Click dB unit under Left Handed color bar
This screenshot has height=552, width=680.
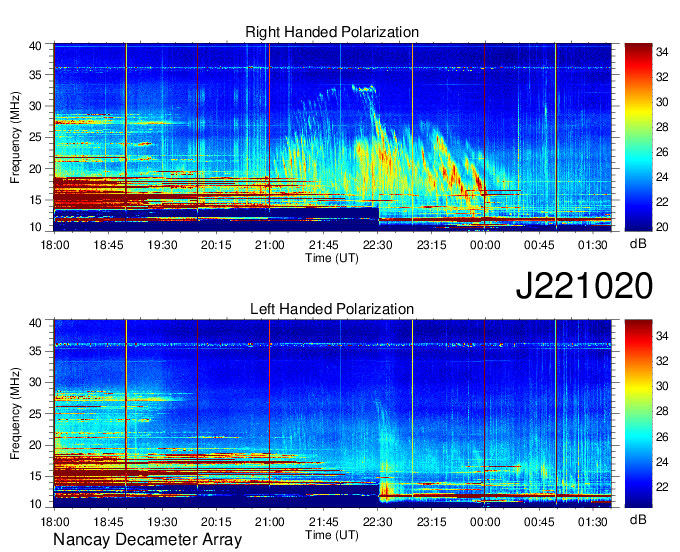point(638,520)
